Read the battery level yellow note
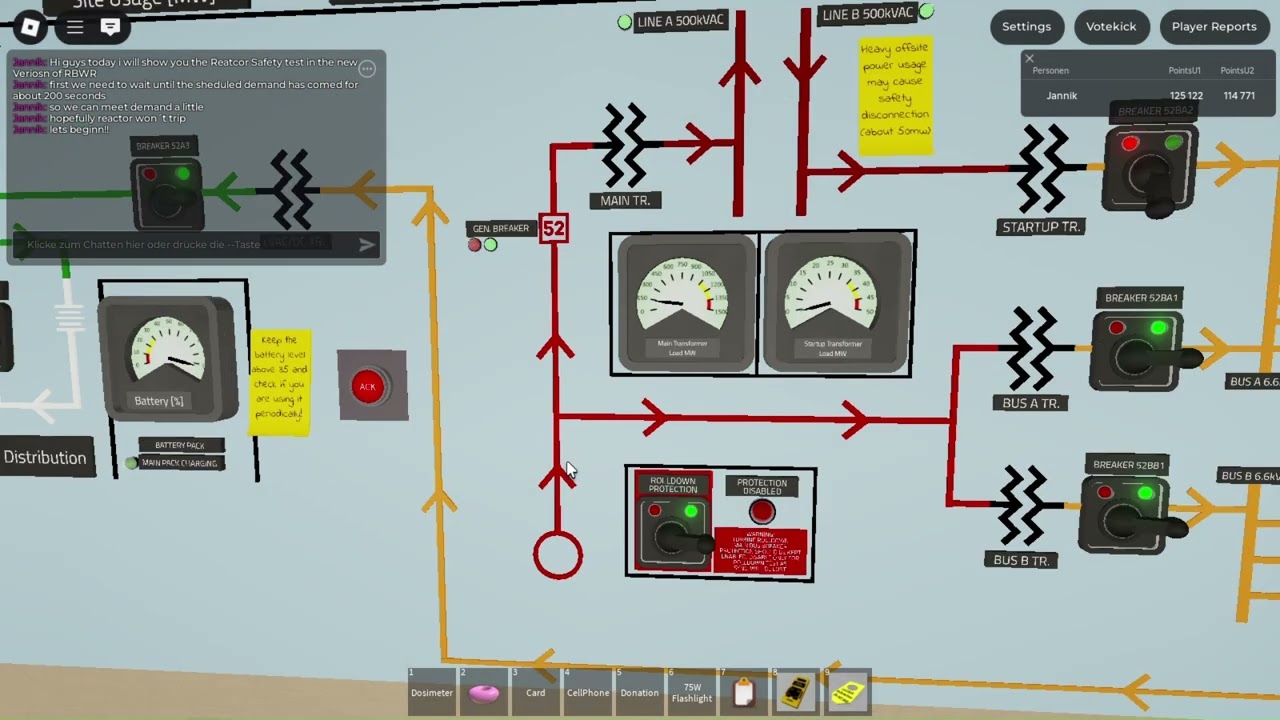 [280, 383]
